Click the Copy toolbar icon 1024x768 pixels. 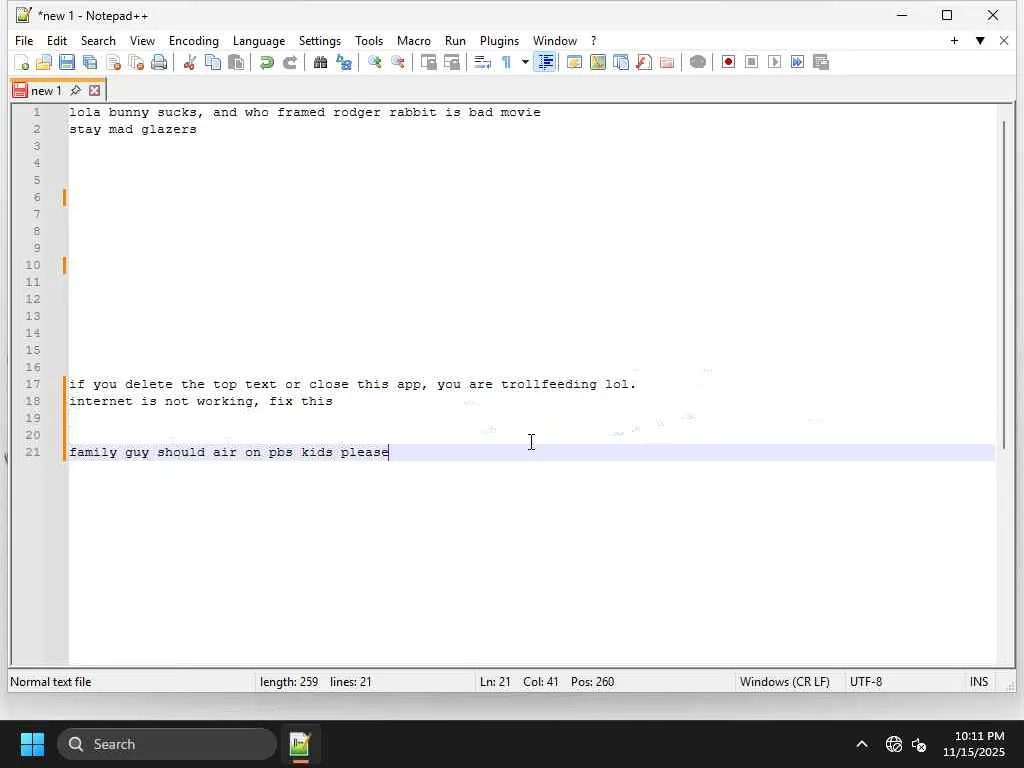click(x=212, y=63)
